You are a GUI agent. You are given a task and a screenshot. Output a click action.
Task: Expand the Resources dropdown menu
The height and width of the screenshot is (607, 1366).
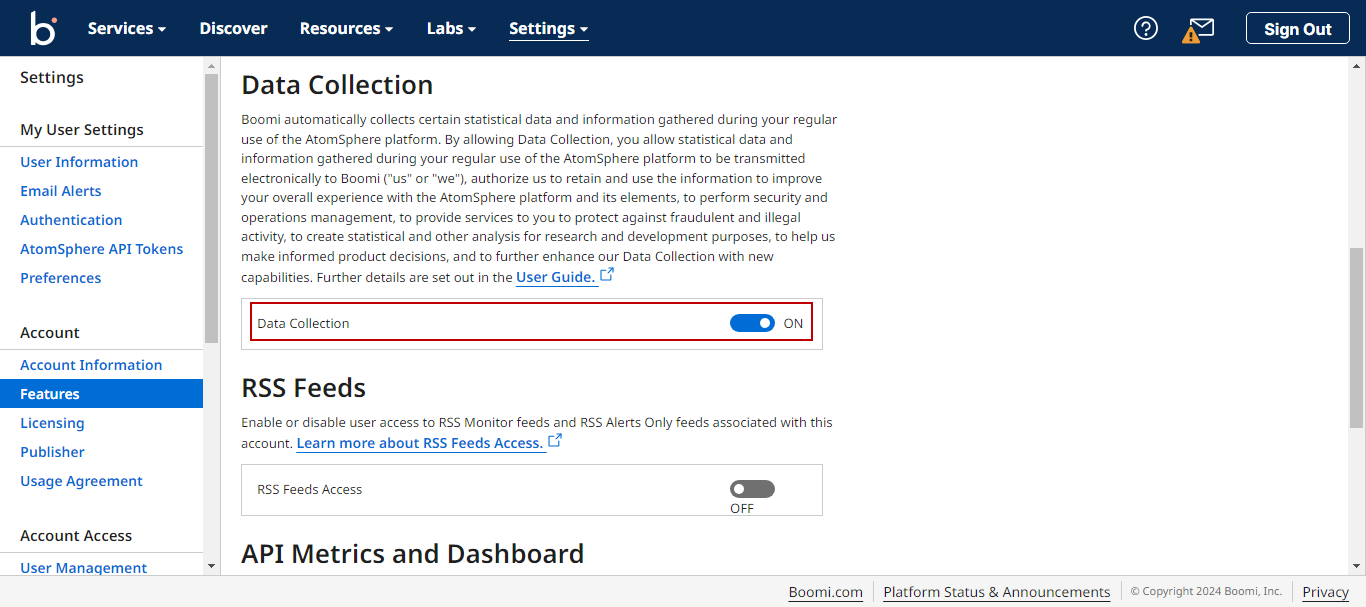[x=346, y=28]
